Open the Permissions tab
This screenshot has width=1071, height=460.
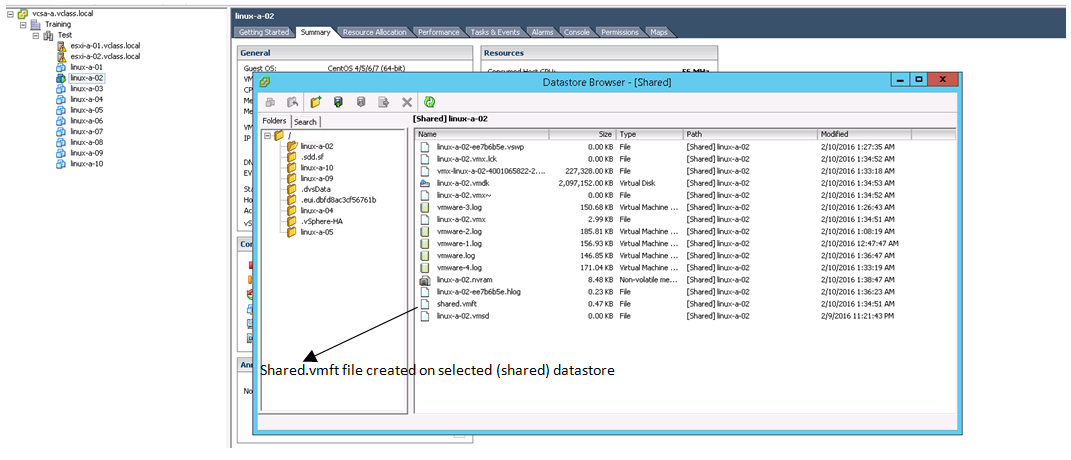click(x=620, y=32)
